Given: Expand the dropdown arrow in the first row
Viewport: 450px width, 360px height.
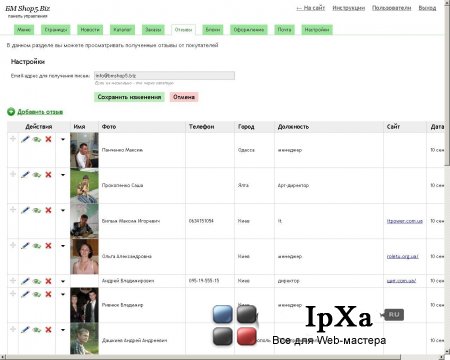Looking at the screenshot, I should click(x=63, y=140).
